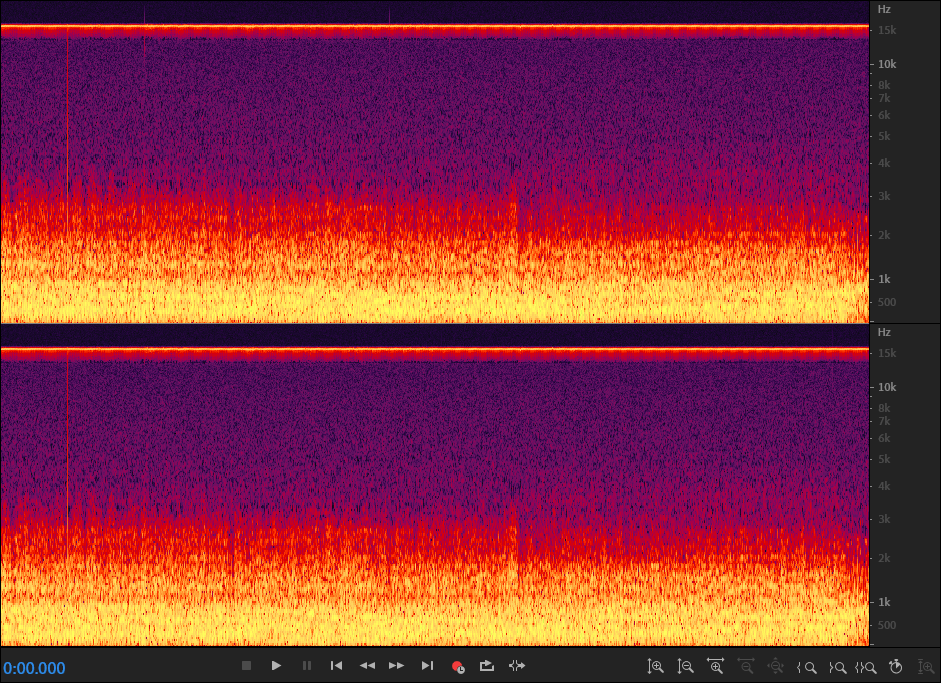Viewport: 941px width, 683px height.
Task: Click the Fast Forward button
Action: pos(397,666)
